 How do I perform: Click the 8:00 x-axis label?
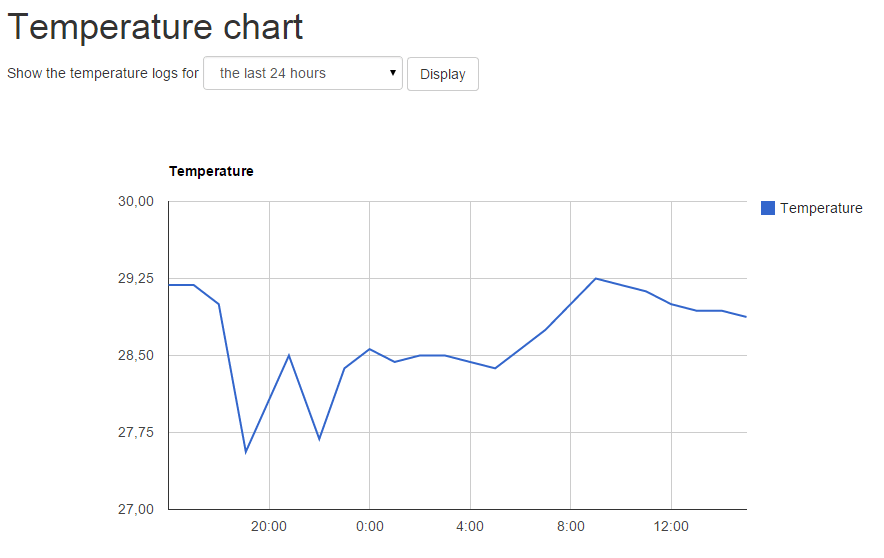[x=571, y=526]
